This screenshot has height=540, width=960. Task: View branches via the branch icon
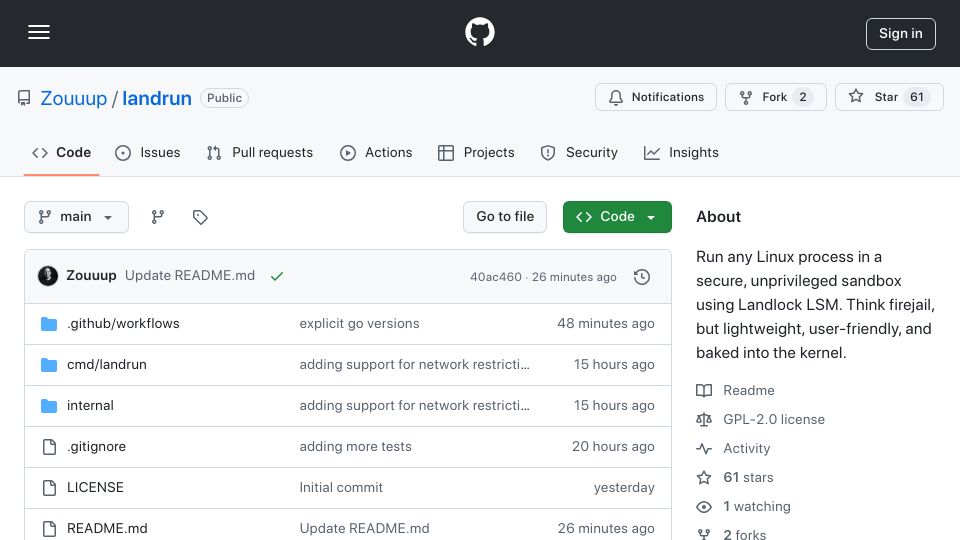157,217
